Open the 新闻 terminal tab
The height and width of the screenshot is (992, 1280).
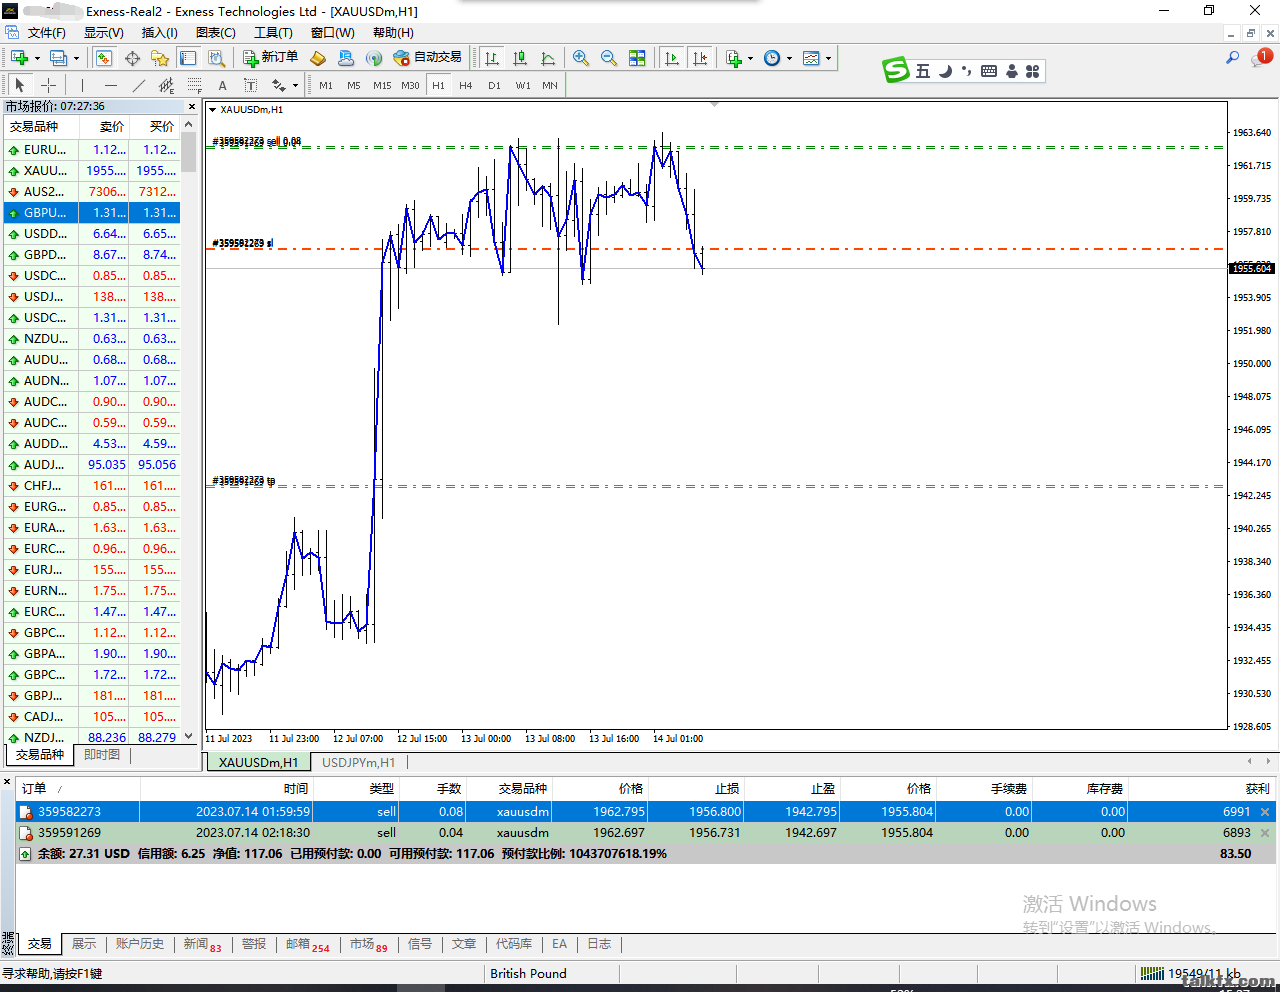point(202,944)
